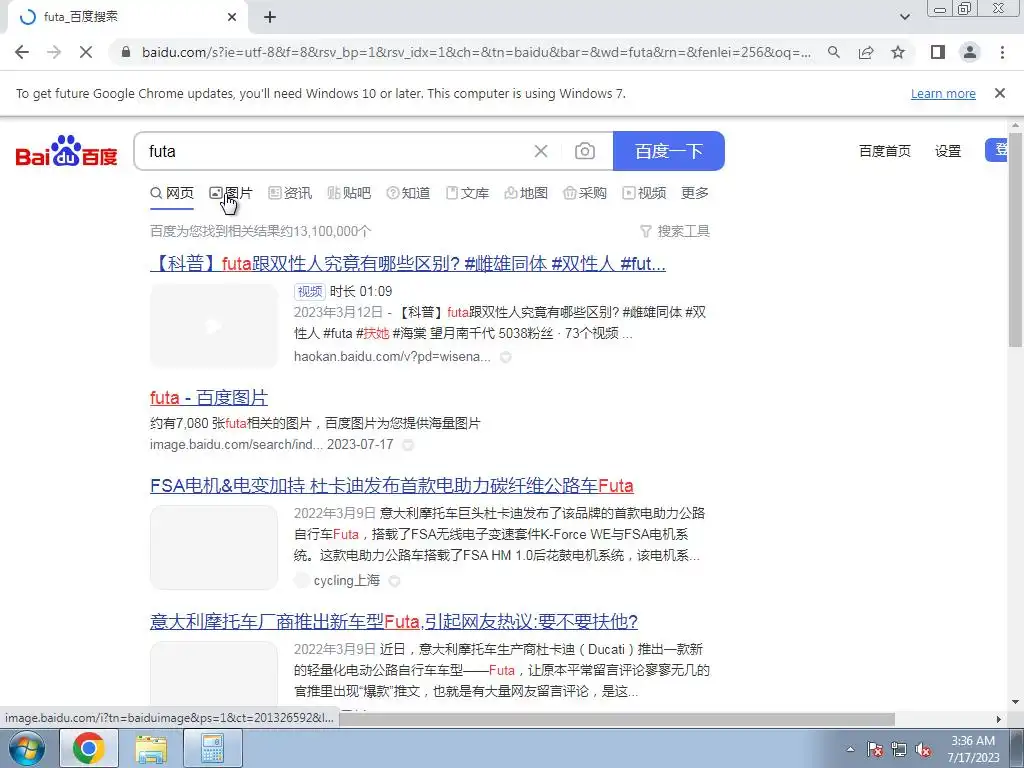Click the horizontal scrollbar at the page bottom

coord(617,719)
